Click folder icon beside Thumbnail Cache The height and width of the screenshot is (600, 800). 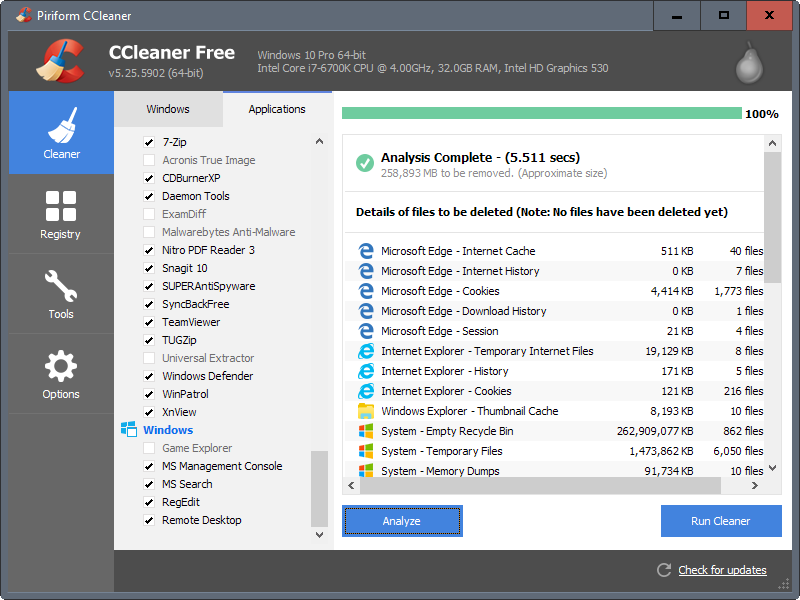click(x=365, y=411)
